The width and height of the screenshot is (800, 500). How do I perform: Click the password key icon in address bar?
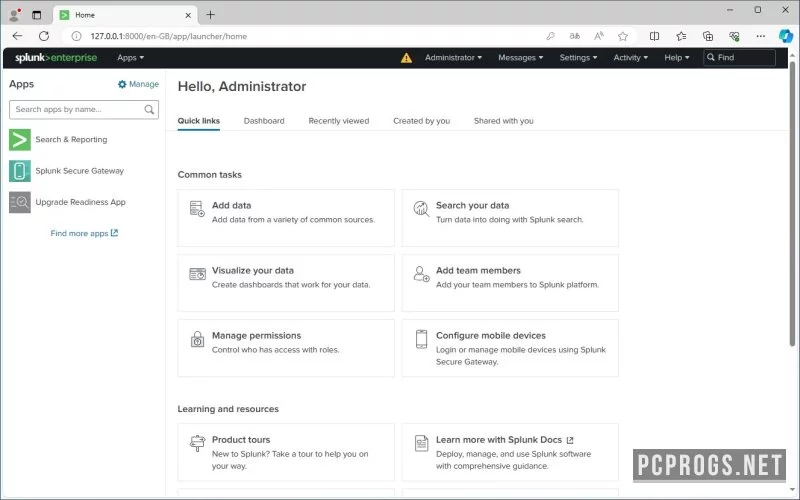pos(551,36)
